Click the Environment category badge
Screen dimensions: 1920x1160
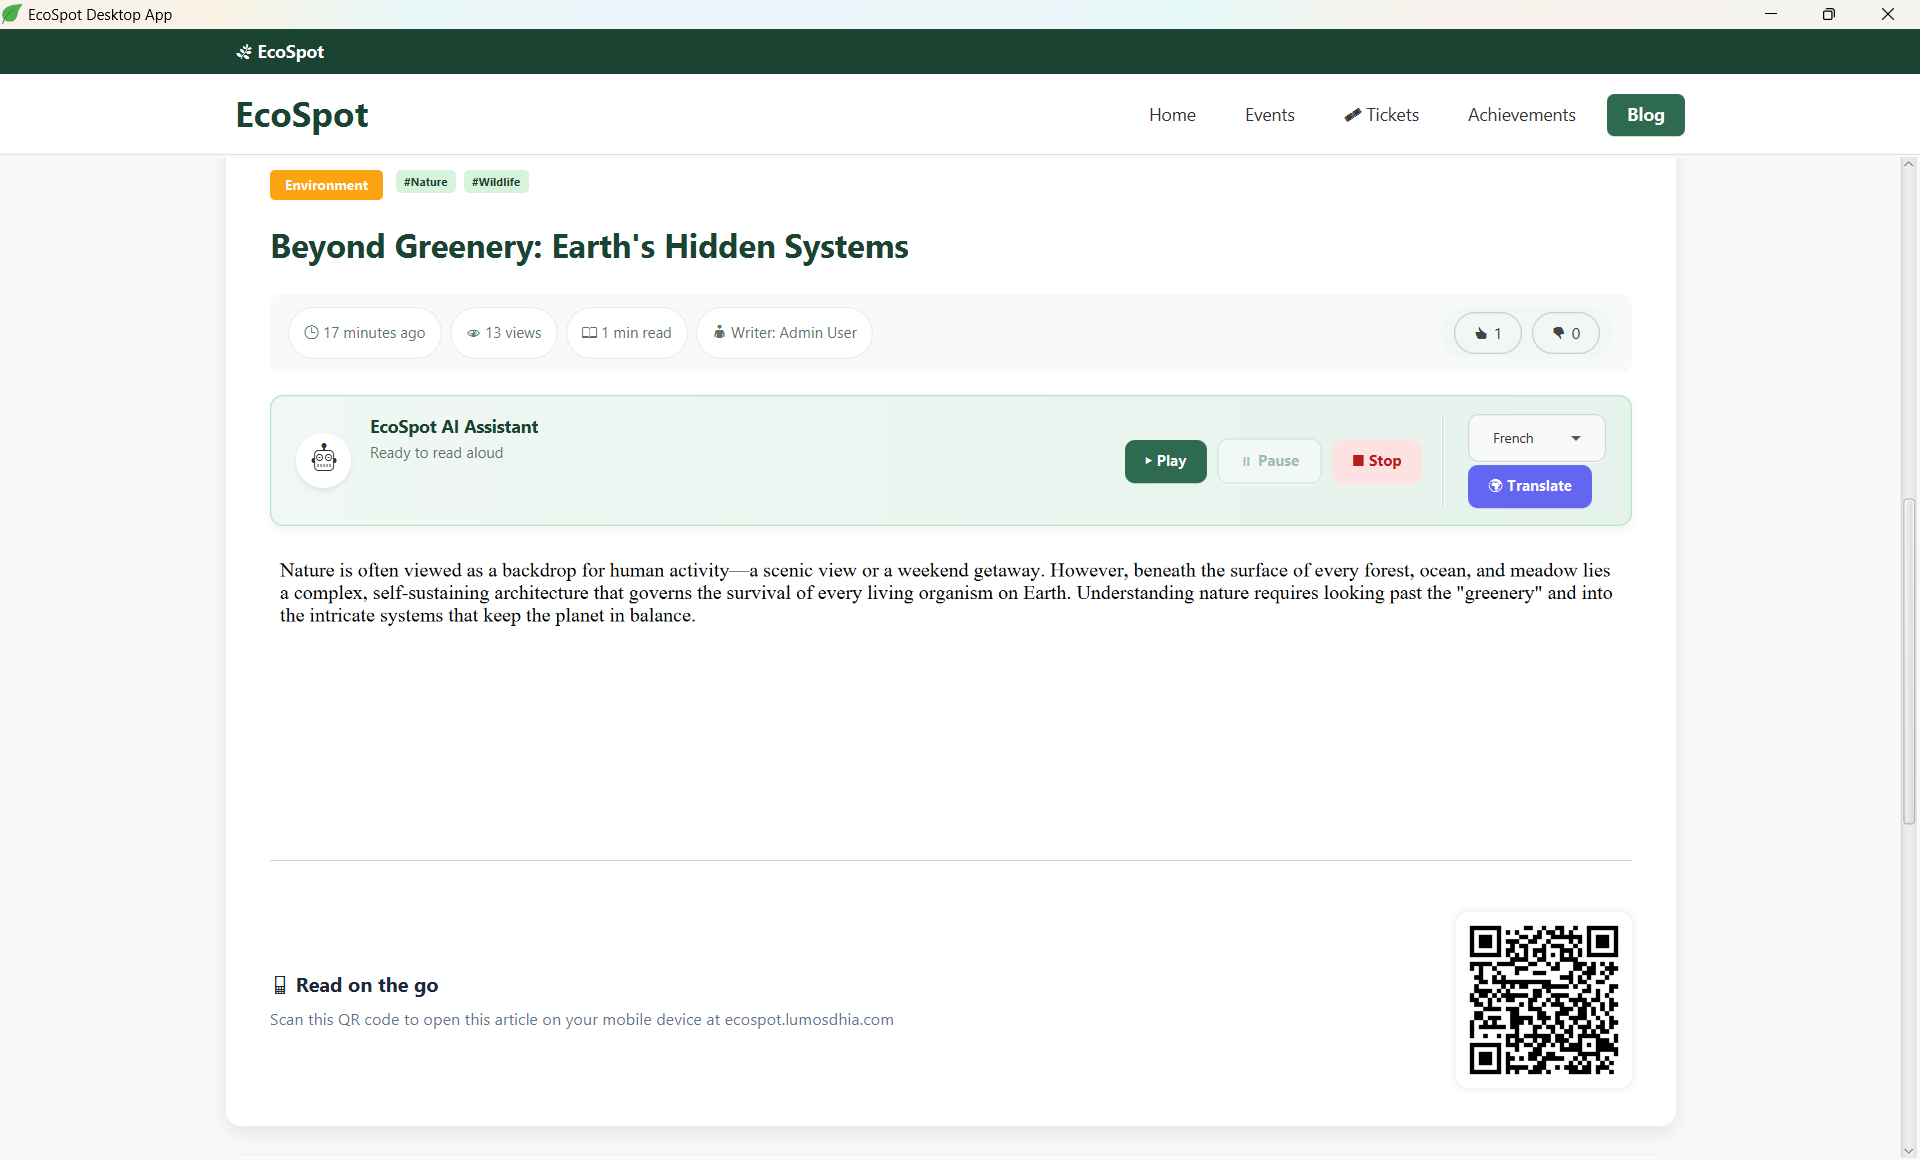tap(326, 185)
